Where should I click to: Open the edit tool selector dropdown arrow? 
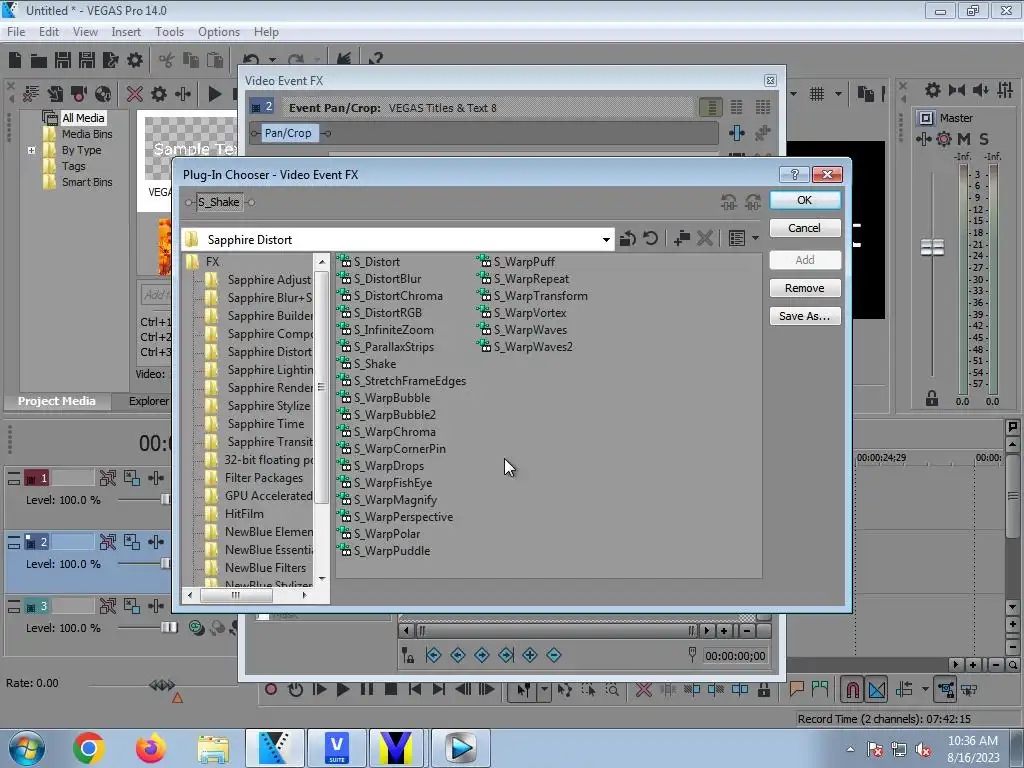coord(544,690)
